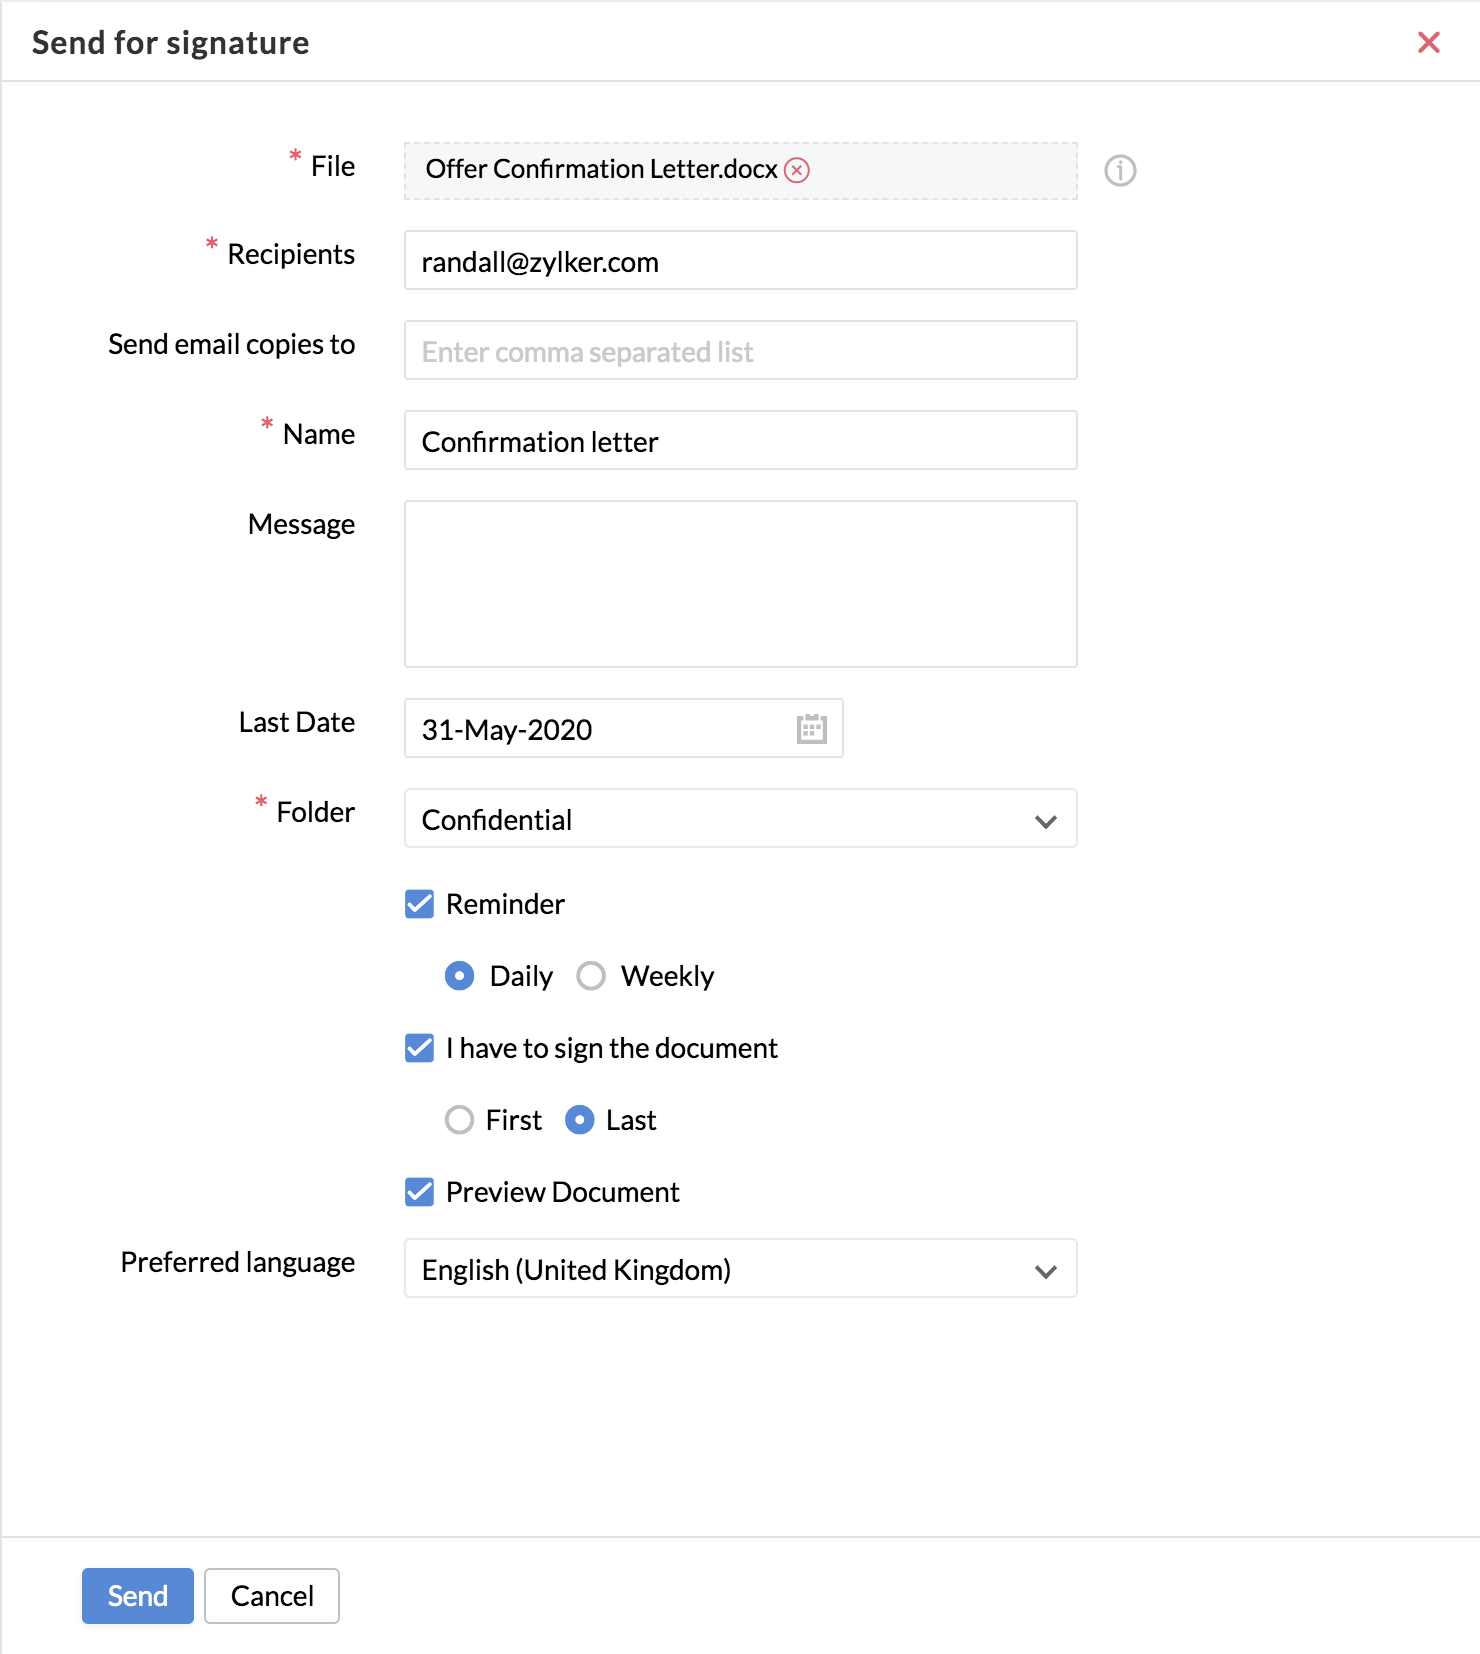Toggle I have to sign the document
Viewport: 1480px width, 1654px height.
420,1048
